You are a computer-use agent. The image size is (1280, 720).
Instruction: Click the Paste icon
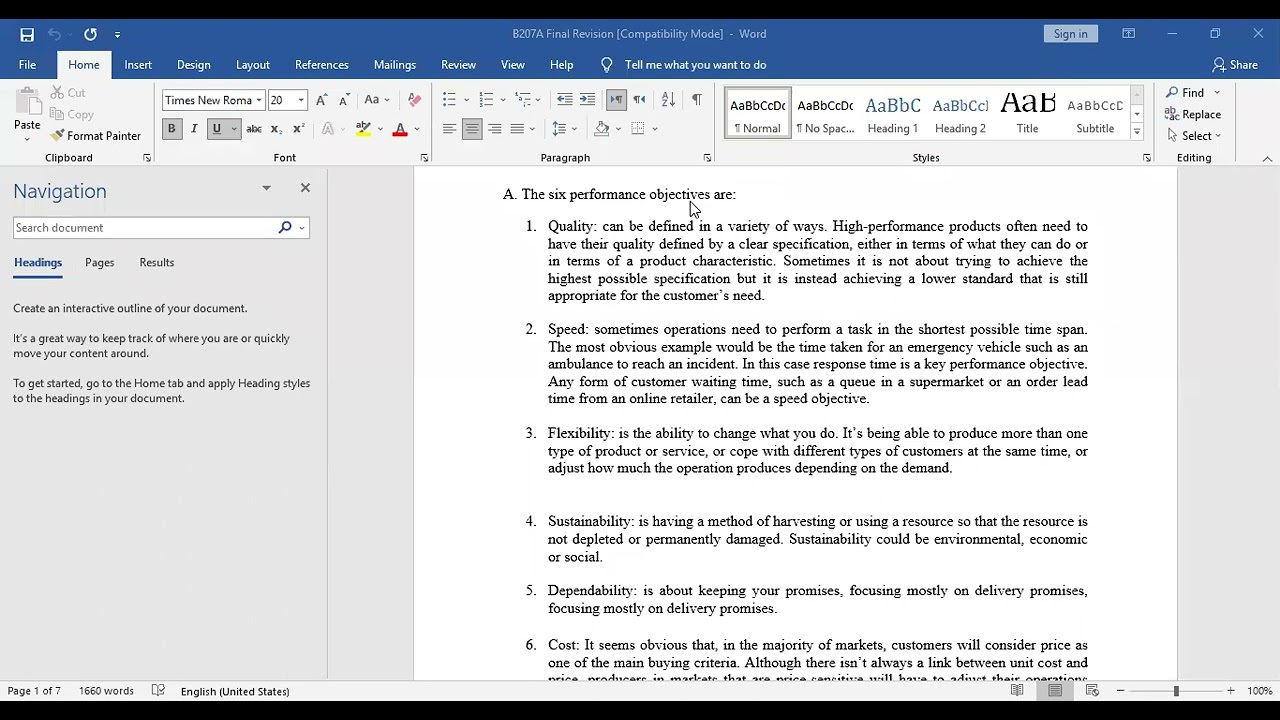pyautogui.click(x=27, y=102)
